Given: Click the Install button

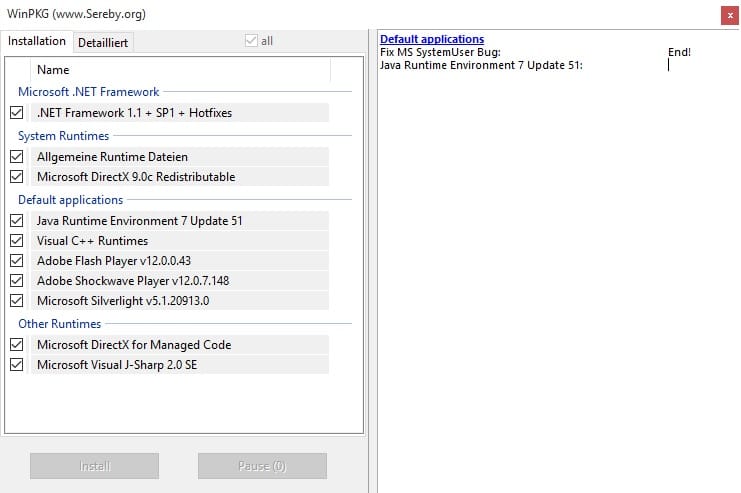Looking at the screenshot, I should coord(95,466).
